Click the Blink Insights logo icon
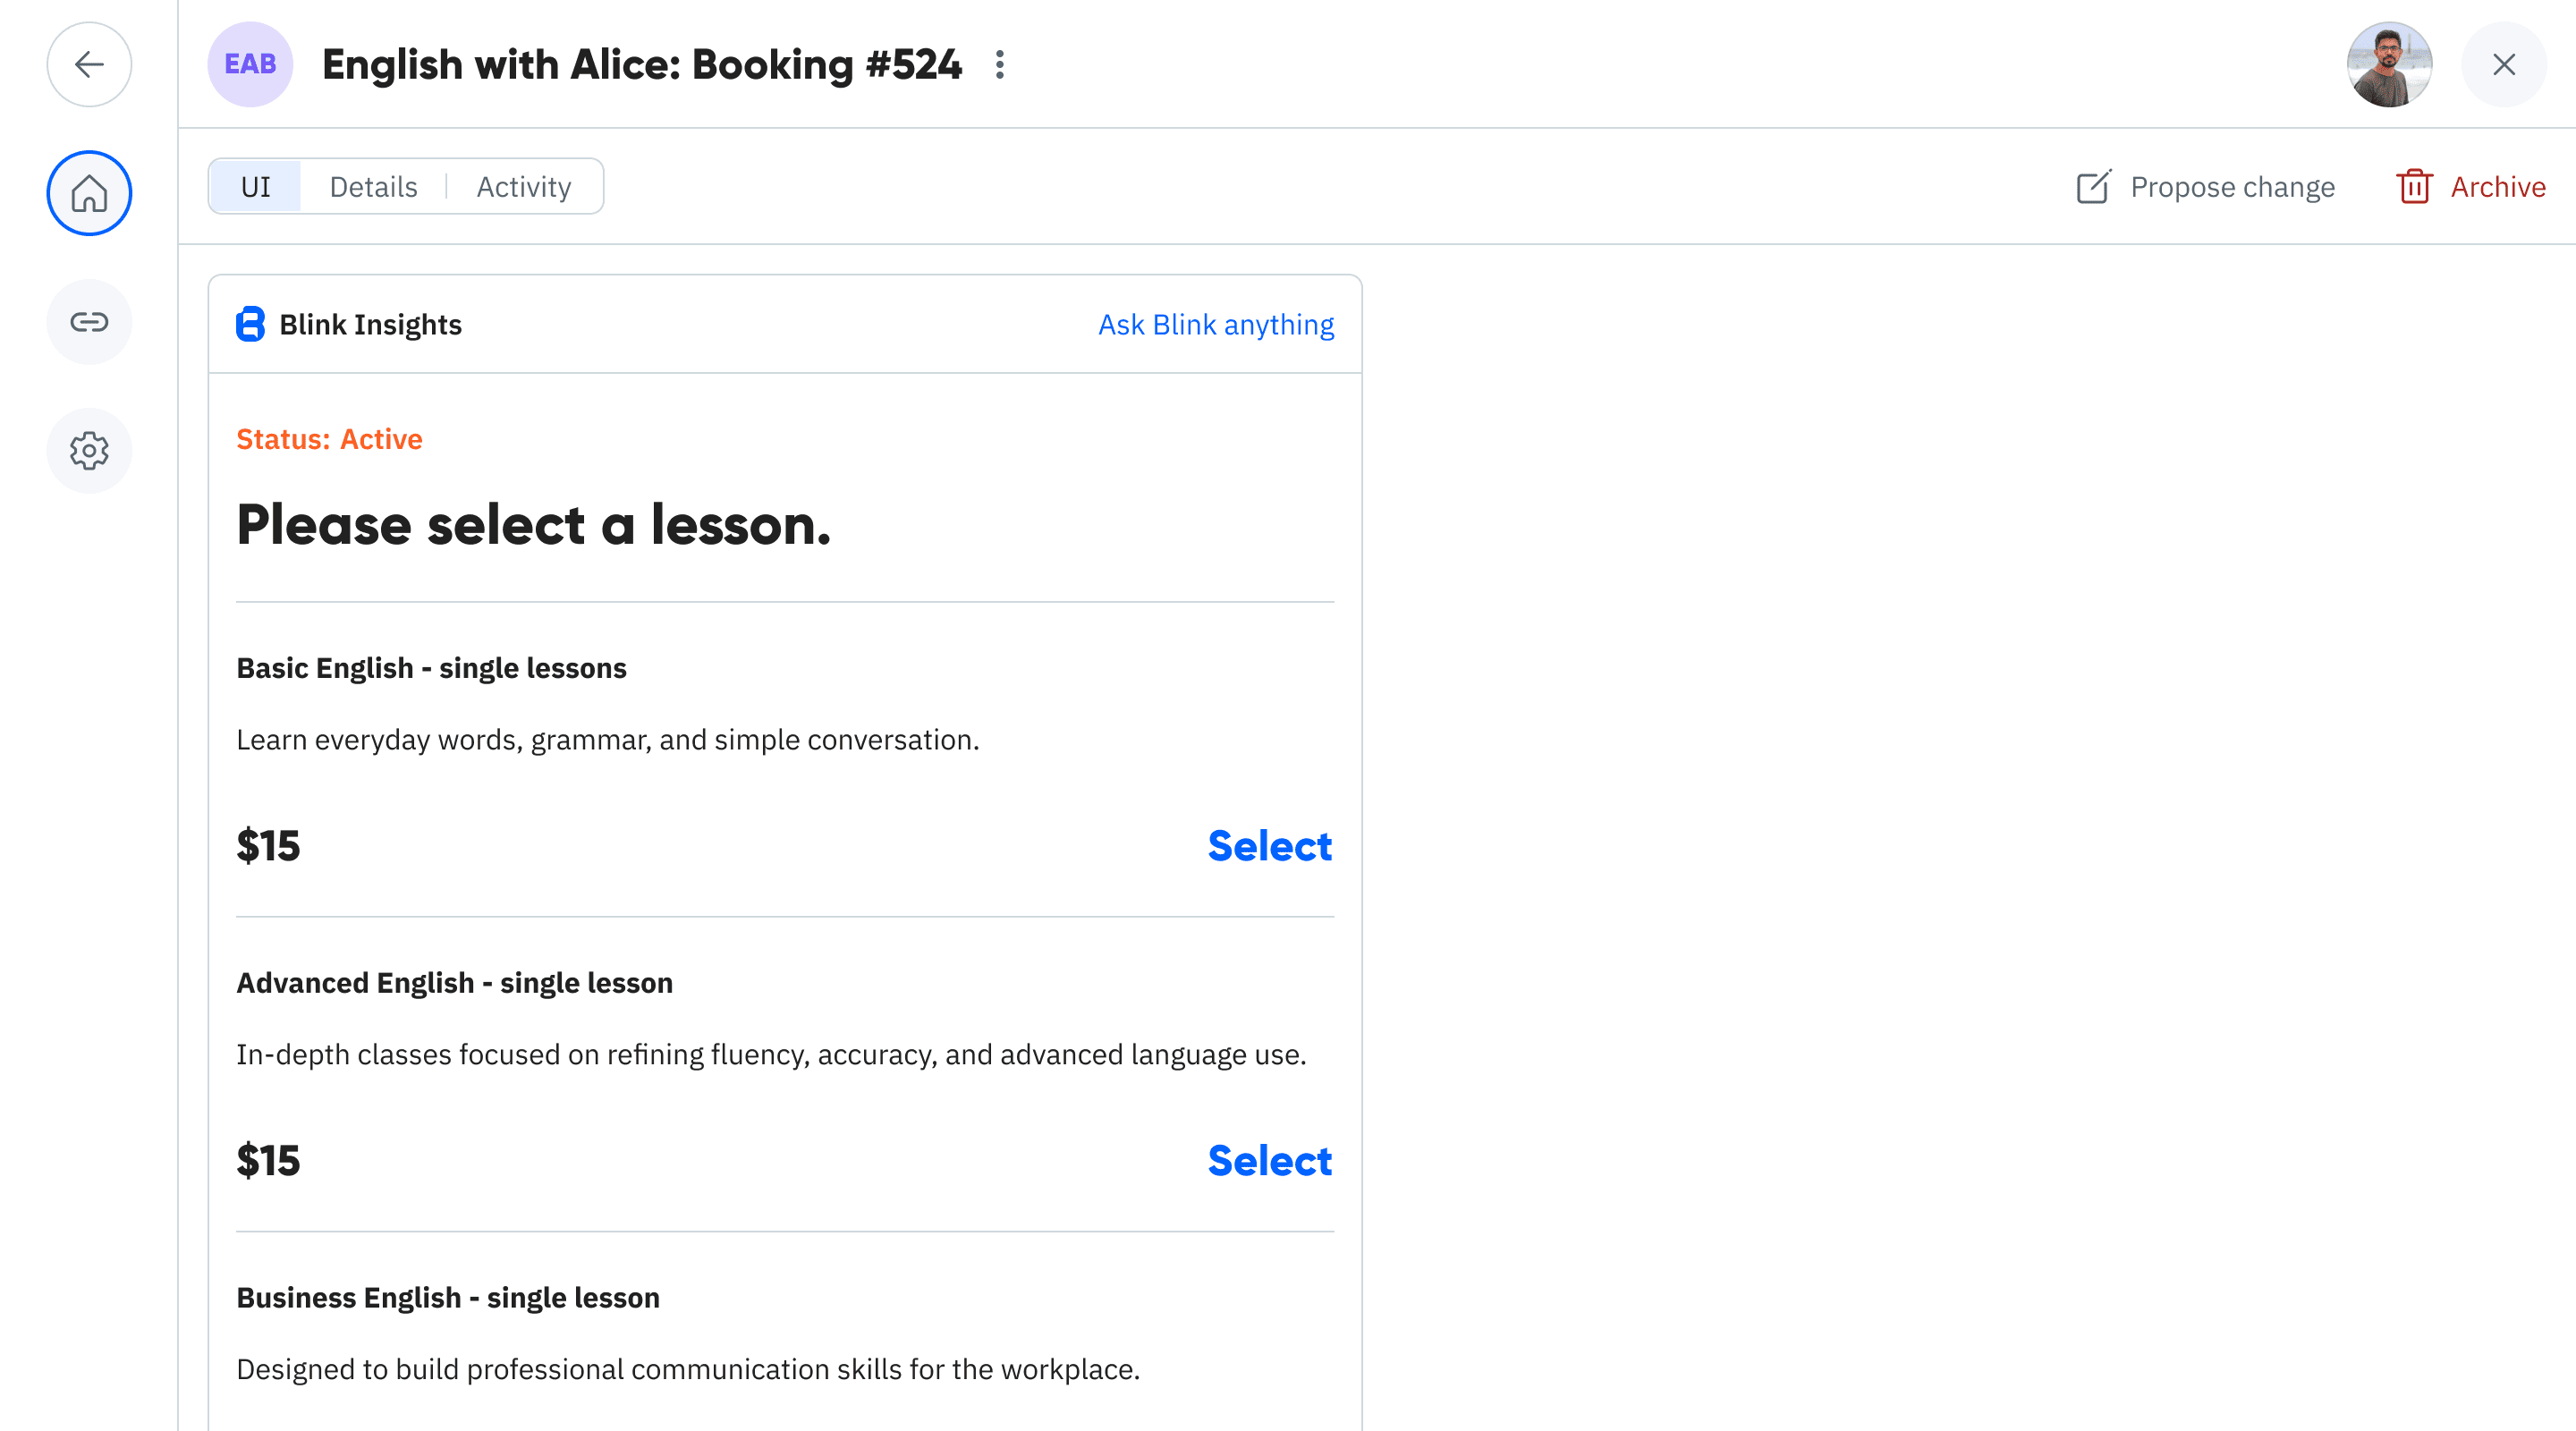The image size is (2576, 1431). point(249,324)
